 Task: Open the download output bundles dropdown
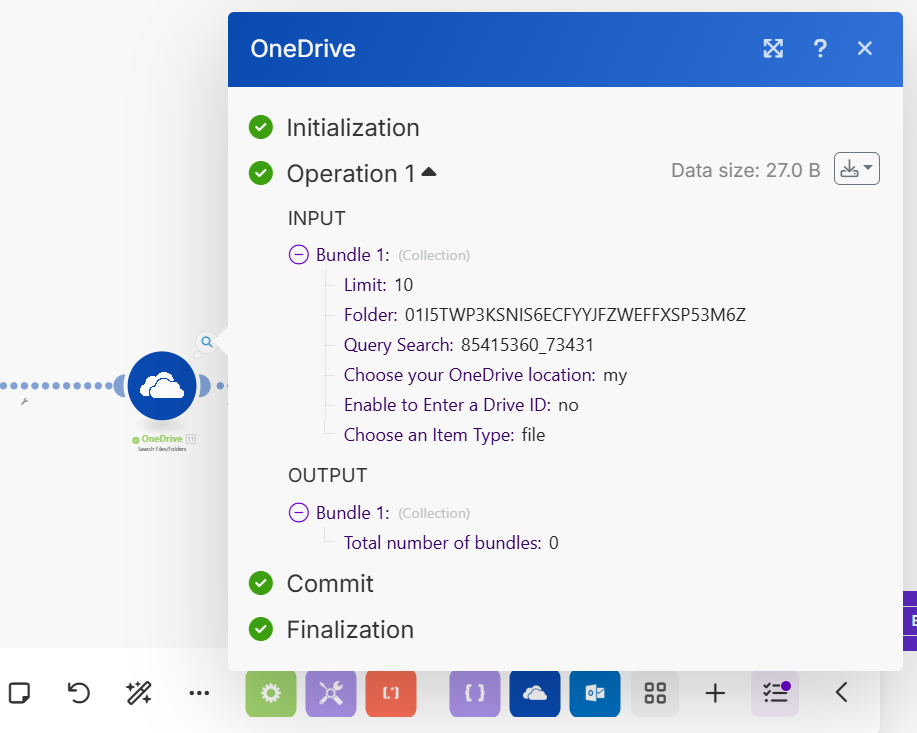coord(857,169)
